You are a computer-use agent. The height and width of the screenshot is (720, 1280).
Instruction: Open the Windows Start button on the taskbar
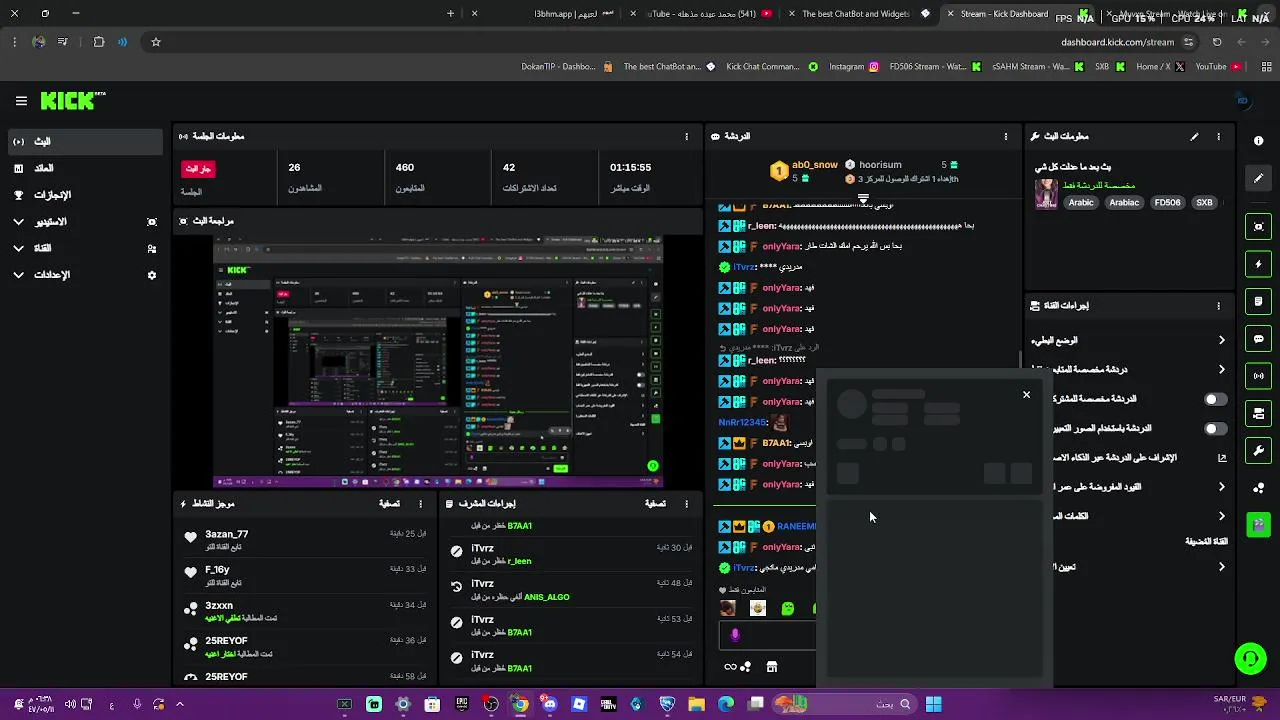(x=933, y=704)
